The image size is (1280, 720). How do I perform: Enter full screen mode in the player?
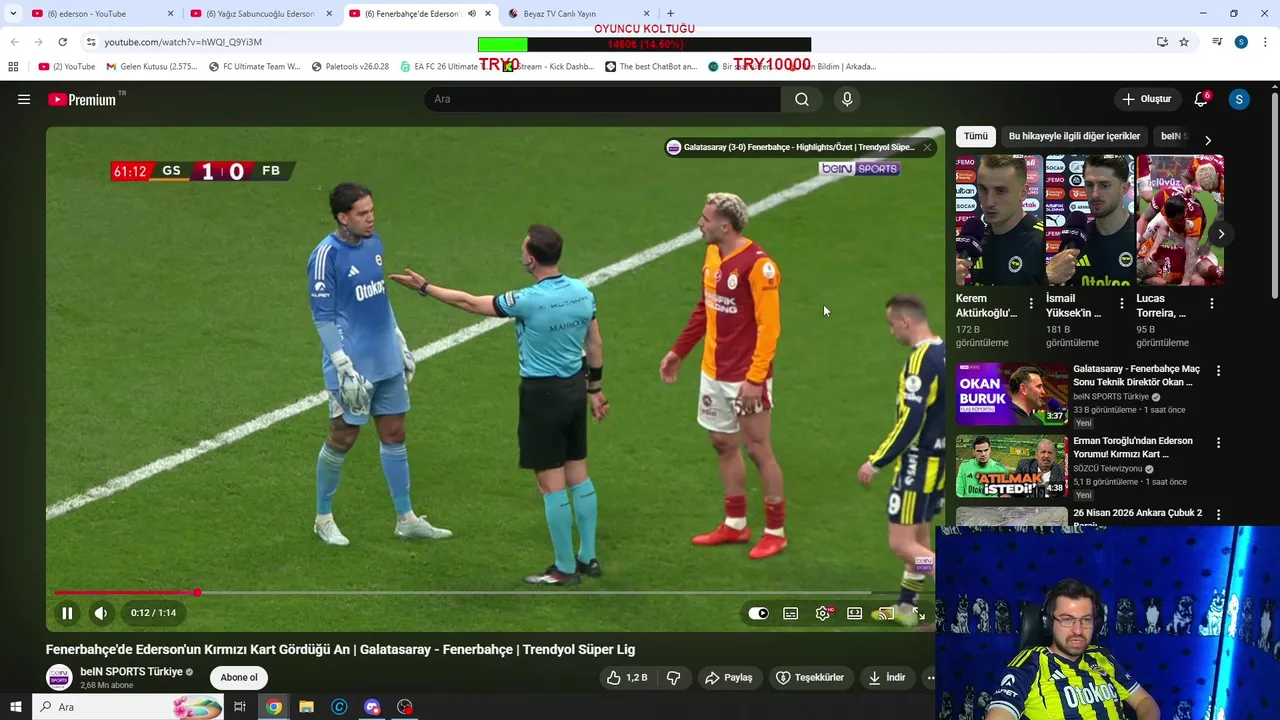(918, 613)
